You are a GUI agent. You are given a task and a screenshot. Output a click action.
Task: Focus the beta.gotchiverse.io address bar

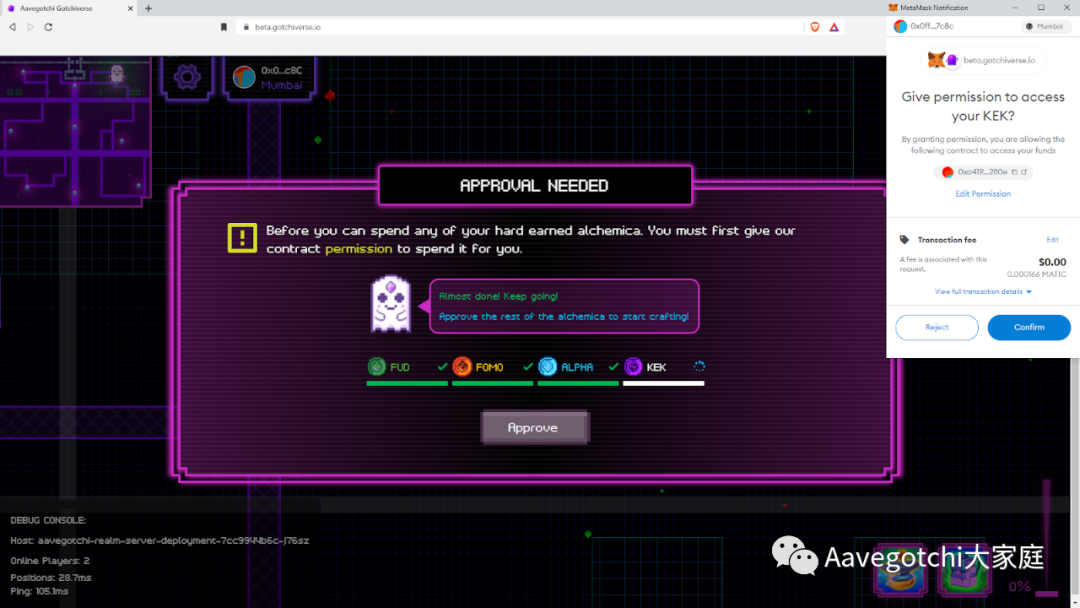(x=517, y=27)
